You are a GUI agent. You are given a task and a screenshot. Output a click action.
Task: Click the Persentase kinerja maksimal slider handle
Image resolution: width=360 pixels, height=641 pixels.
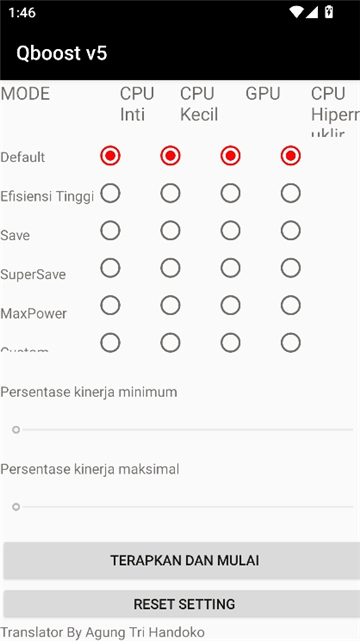[16, 507]
